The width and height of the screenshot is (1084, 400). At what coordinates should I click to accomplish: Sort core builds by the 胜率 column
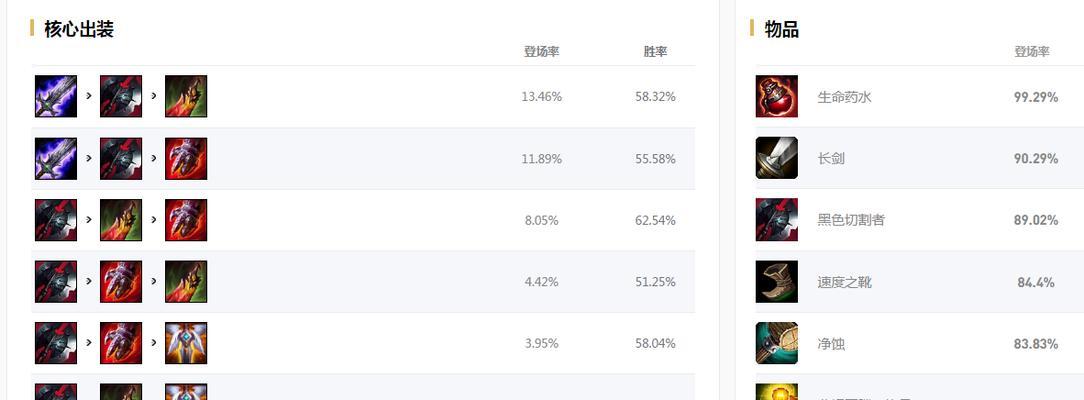pos(655,52)
